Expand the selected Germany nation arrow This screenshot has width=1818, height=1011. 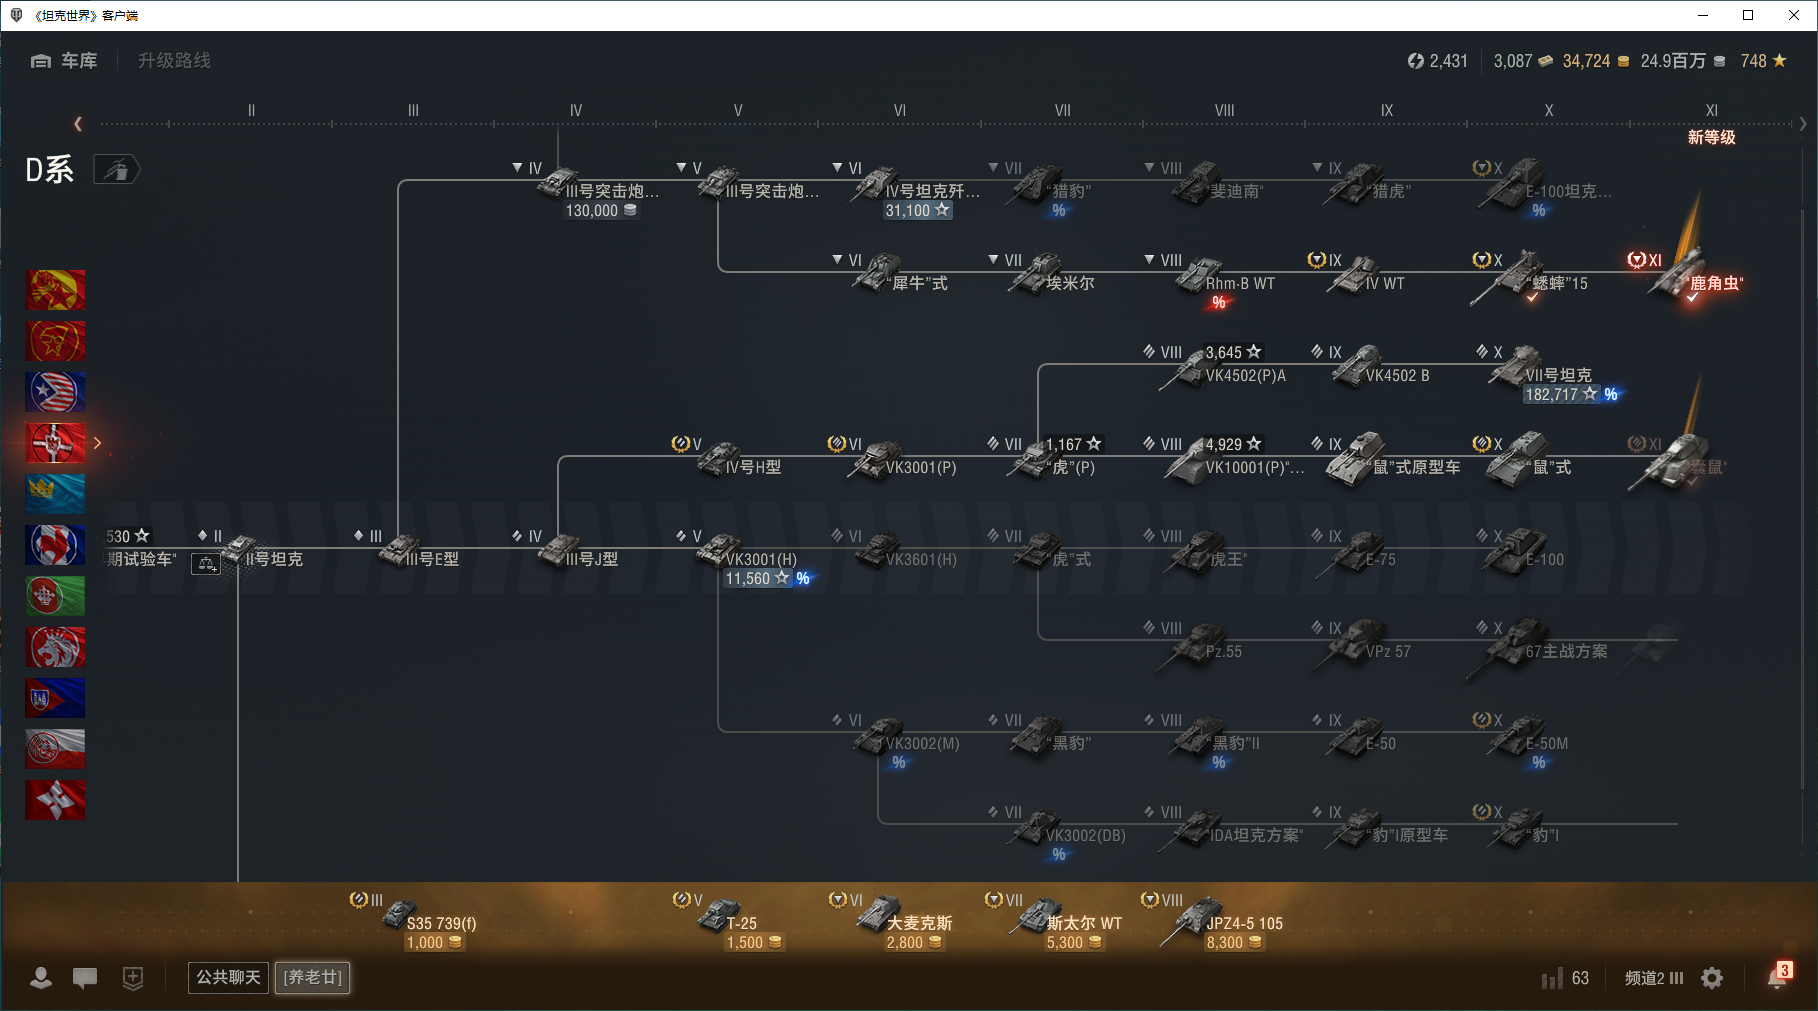click(x=97, y=443)
